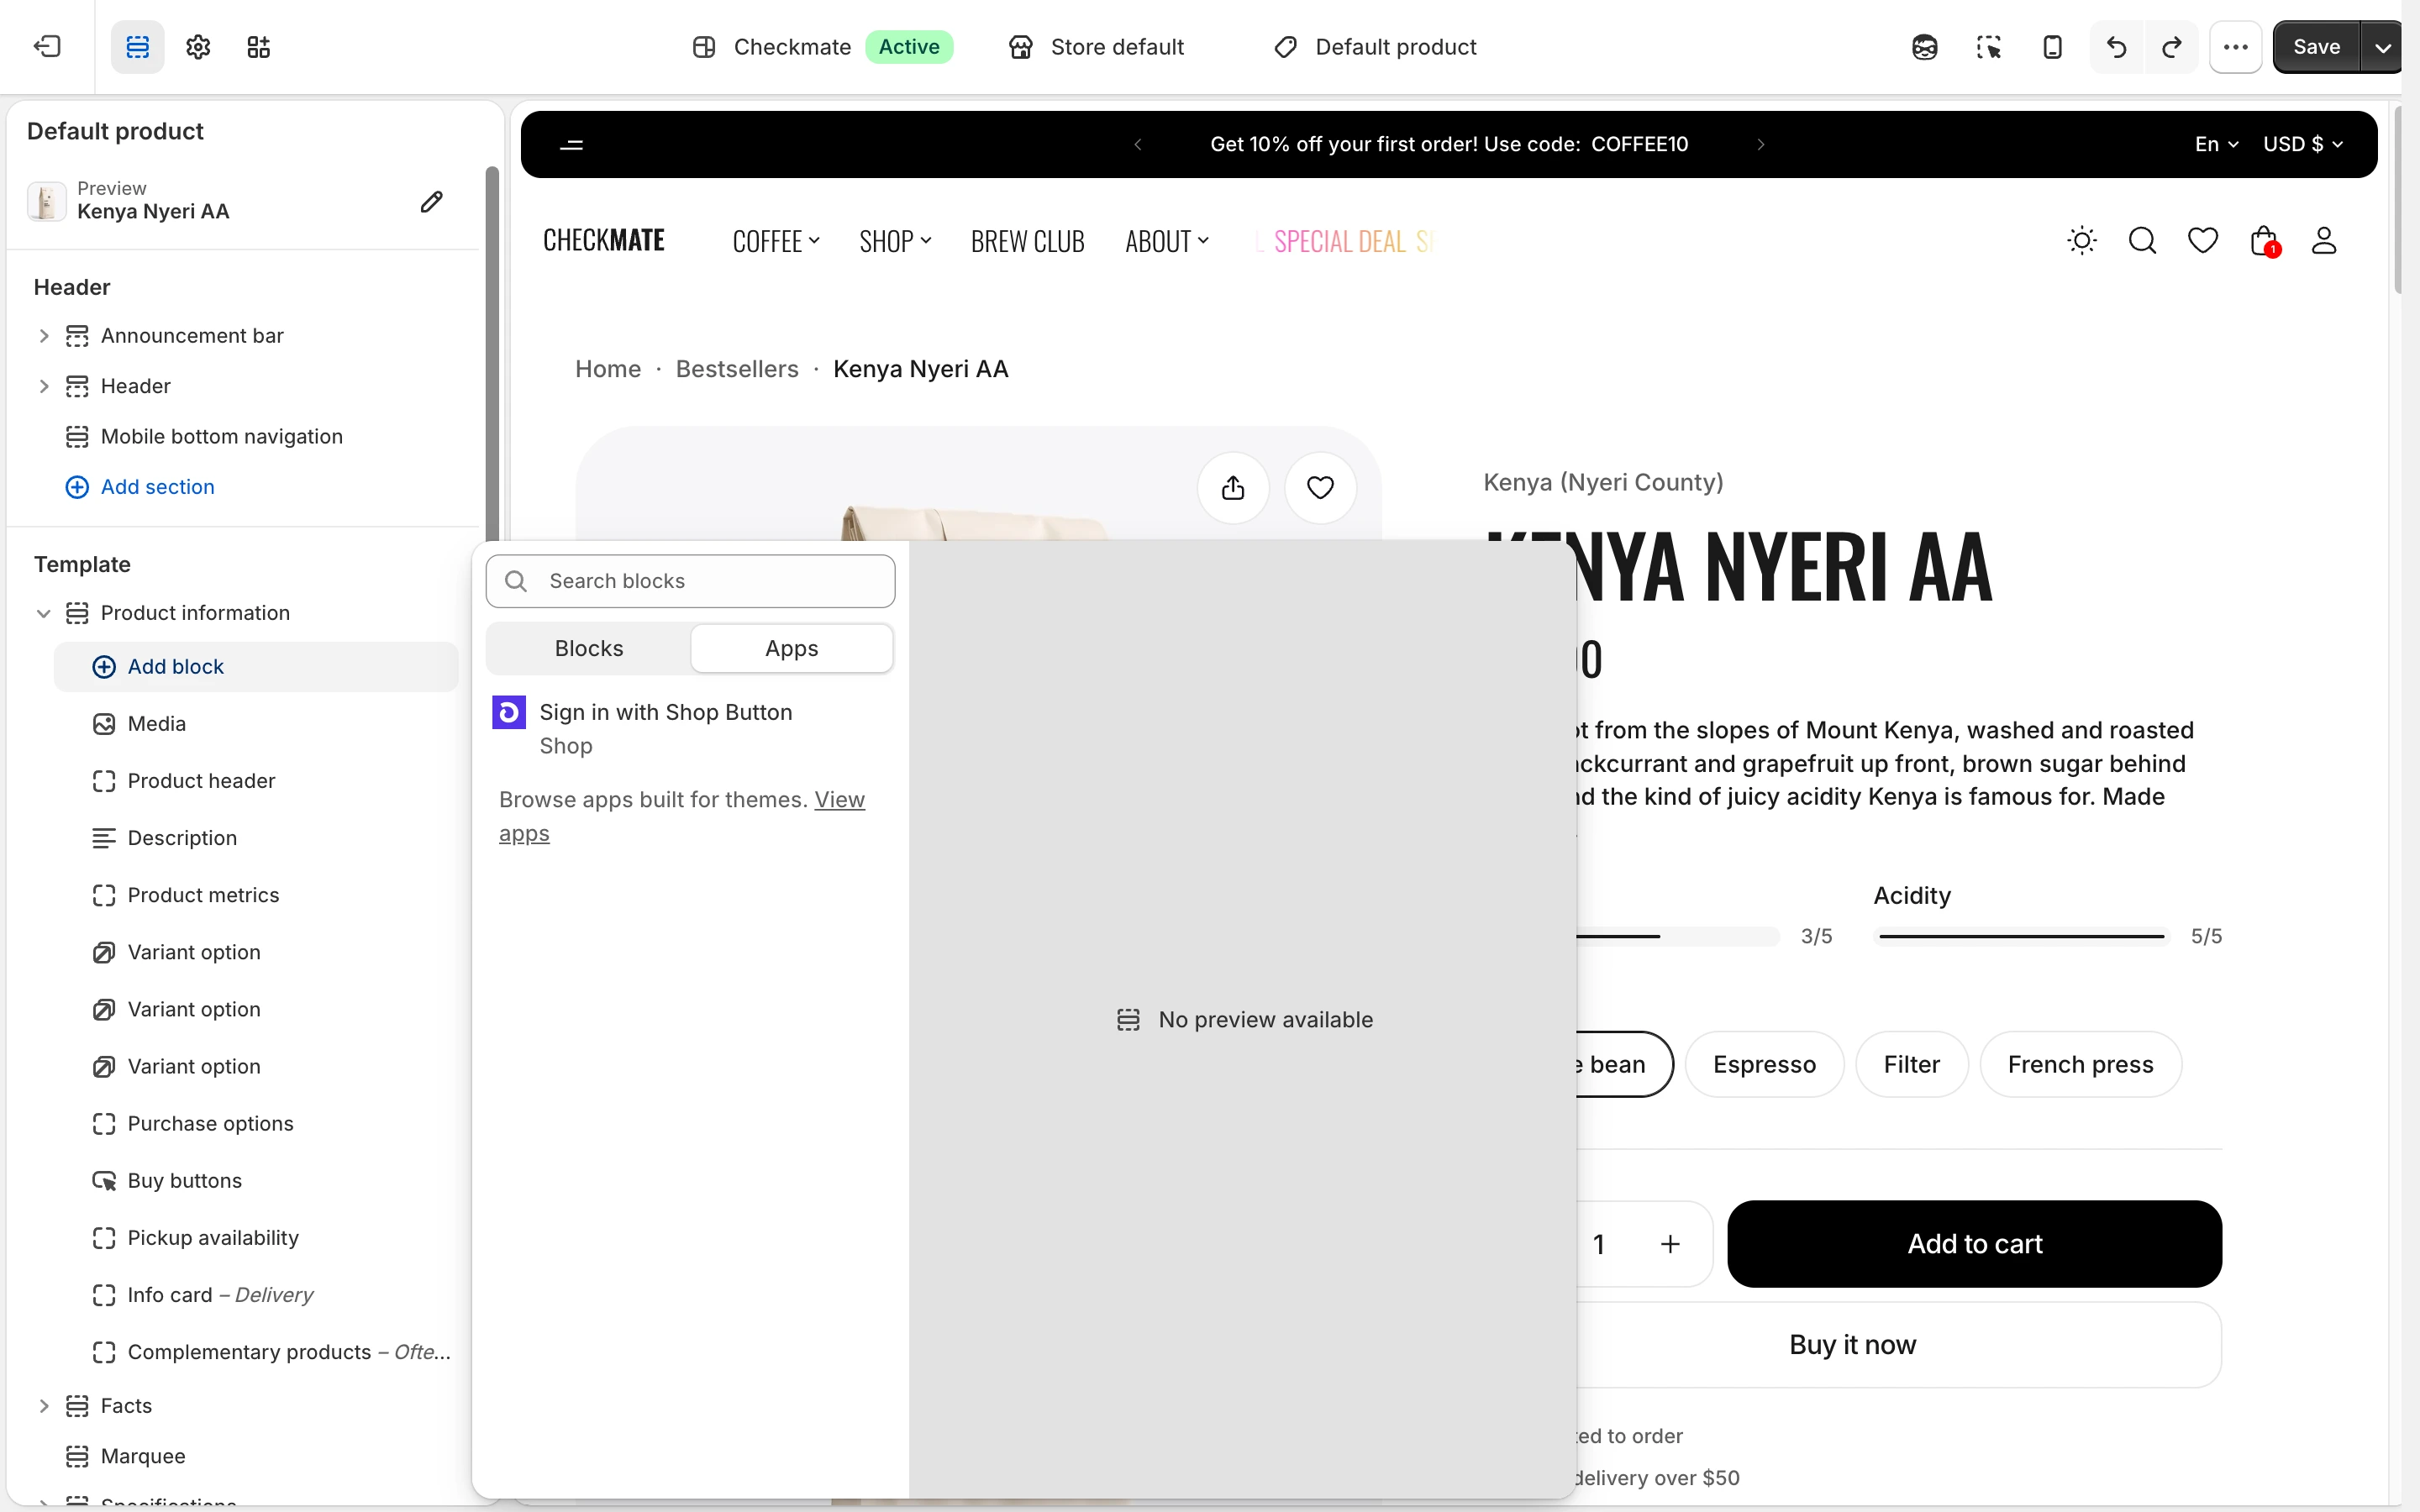This screenshot has height=1512, width=2420.
Task: Switch to the Blocks tab
Action: click(589, 648)
